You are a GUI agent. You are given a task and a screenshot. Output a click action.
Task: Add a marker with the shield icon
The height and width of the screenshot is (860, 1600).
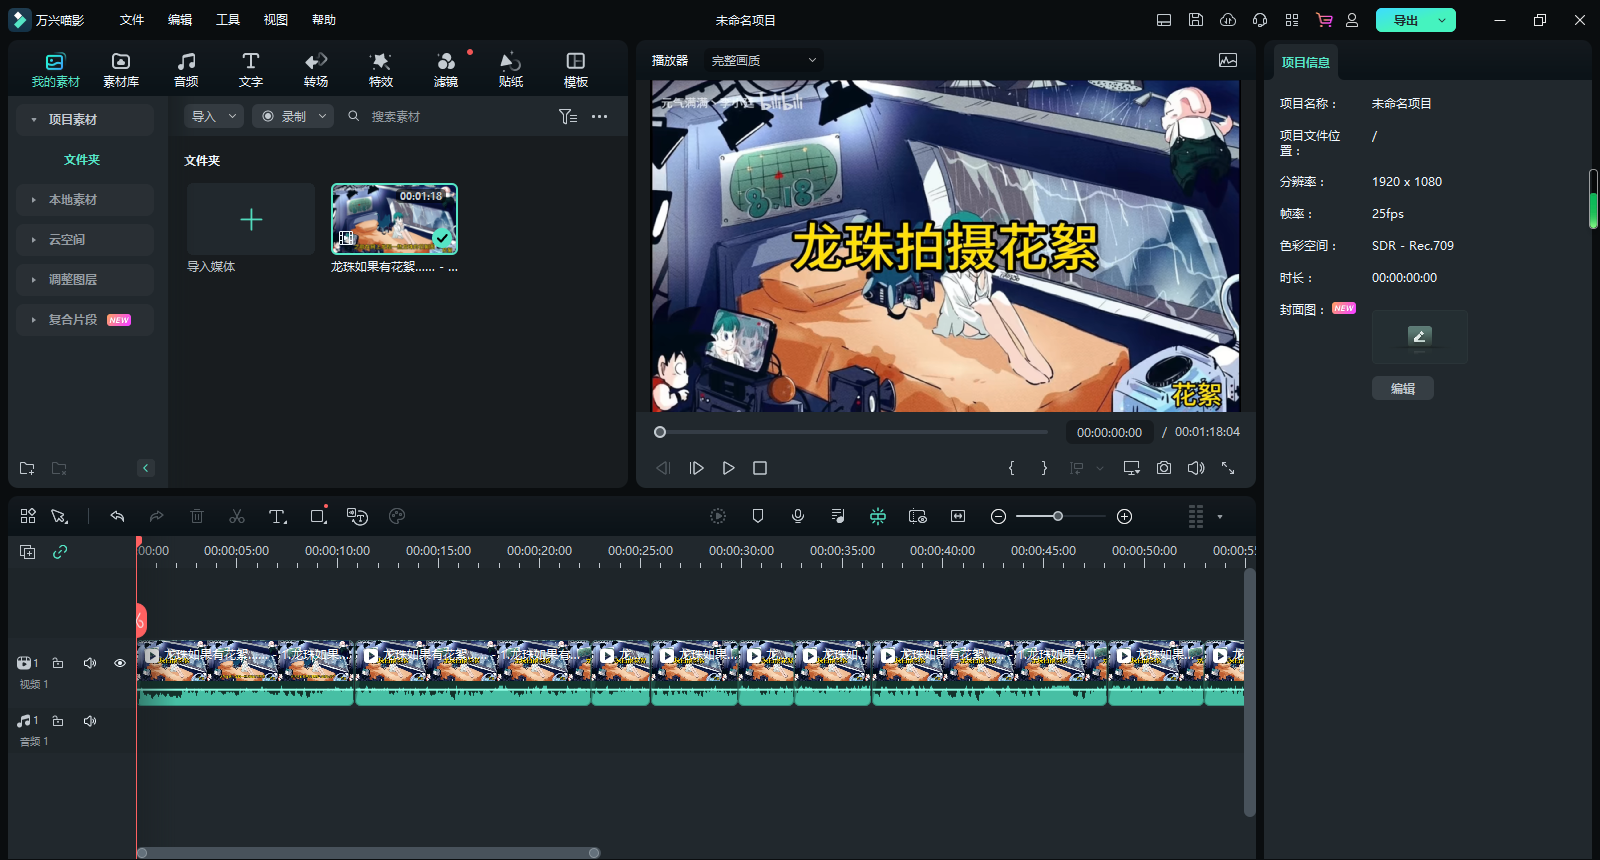point(758,516)
